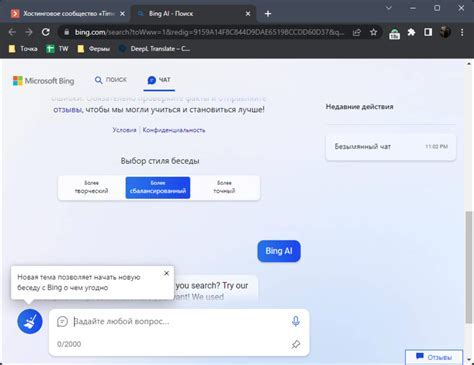Screen dimensions: 474x365
Task: Open the отзывы feedback link in text
Action: click(x=67, y=109)
